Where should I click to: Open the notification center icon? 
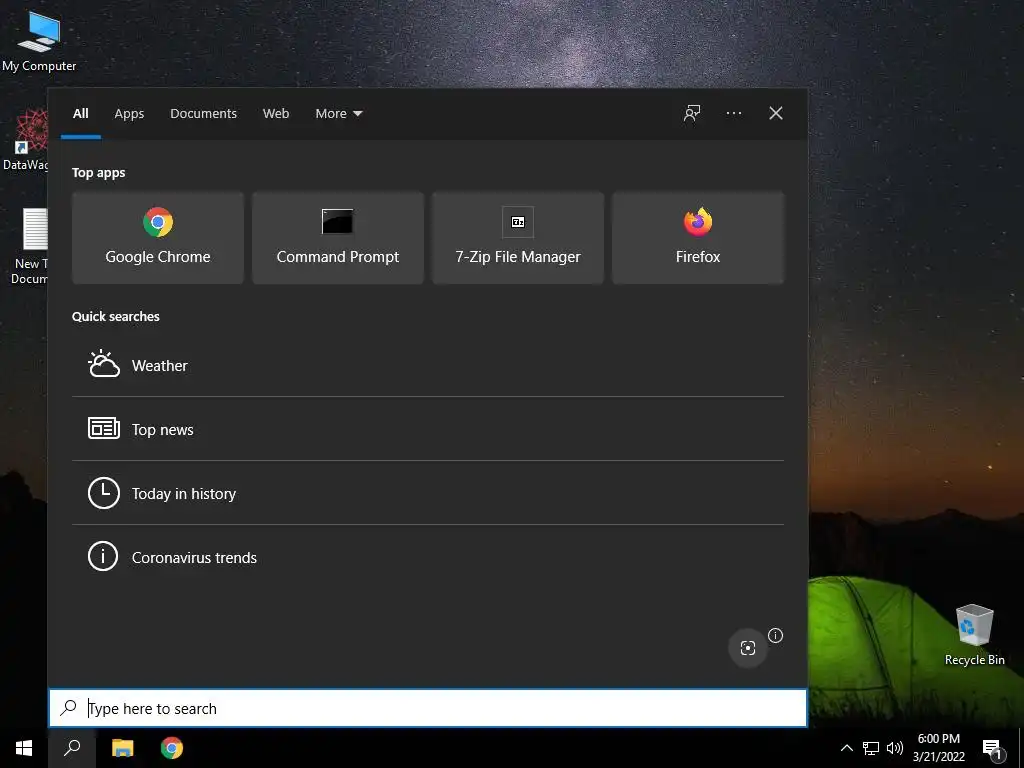click(x=992, y=749)
